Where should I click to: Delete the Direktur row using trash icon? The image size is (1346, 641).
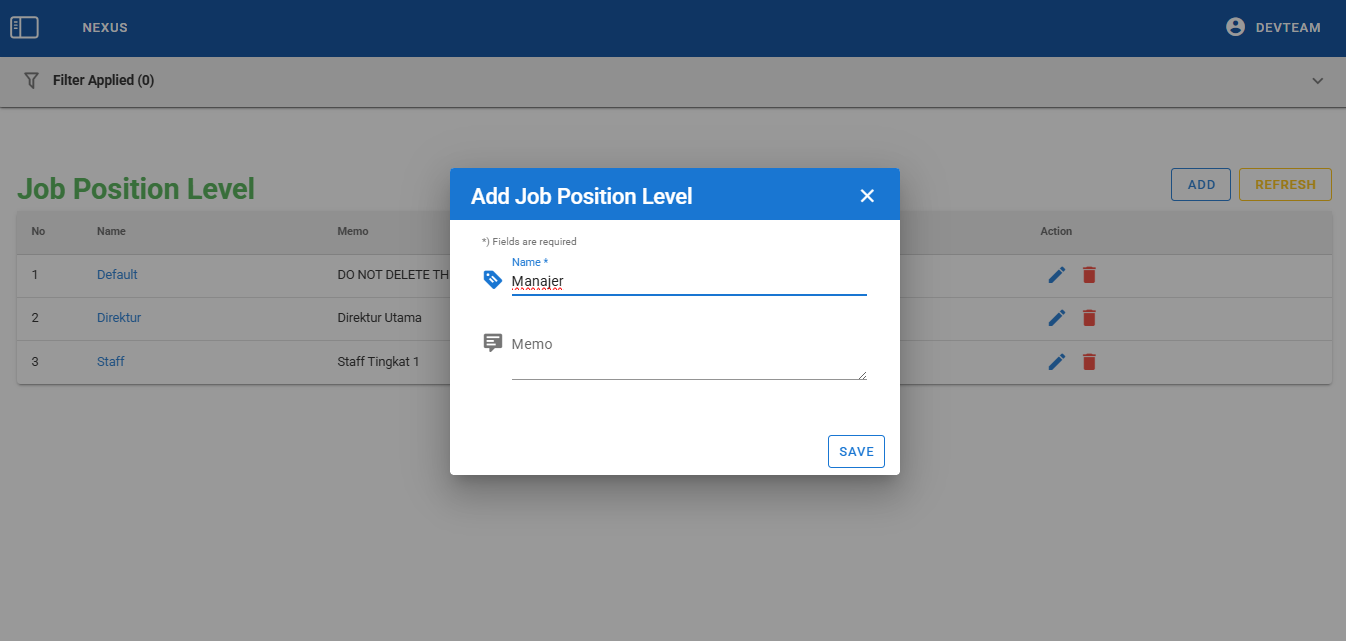tap(1089, 318)
